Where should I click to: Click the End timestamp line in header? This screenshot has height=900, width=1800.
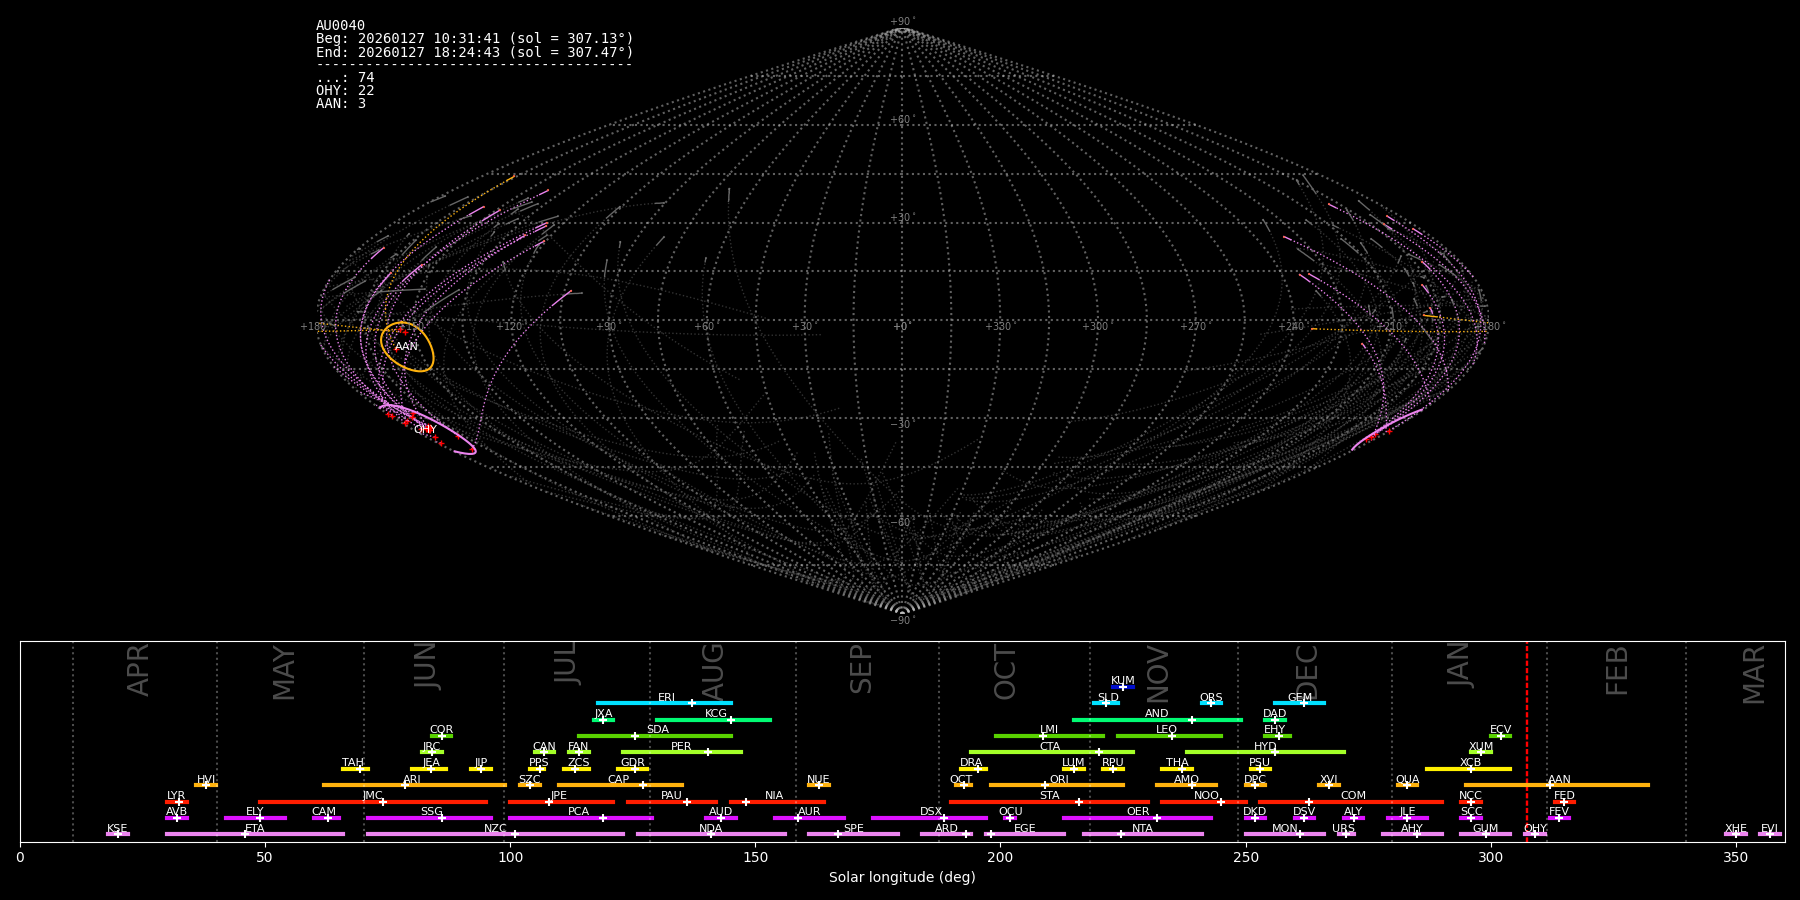pyautogui.click(x=475, y=52)
